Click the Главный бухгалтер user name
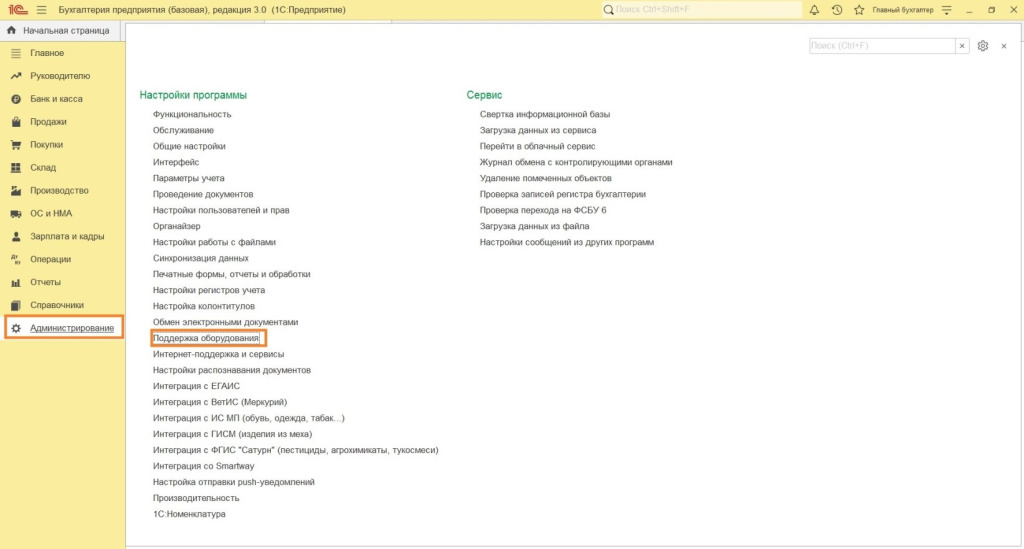 click(x=903, y=10)
